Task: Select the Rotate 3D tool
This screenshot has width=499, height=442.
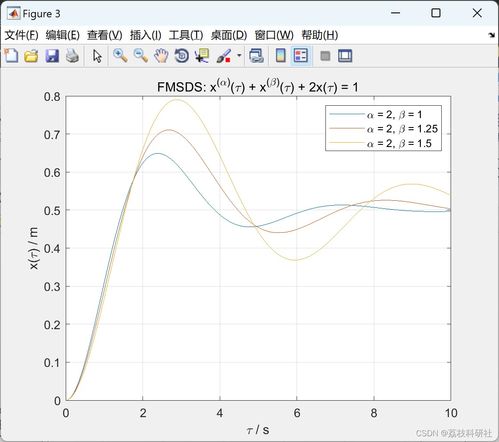Action: pos(182,56)
